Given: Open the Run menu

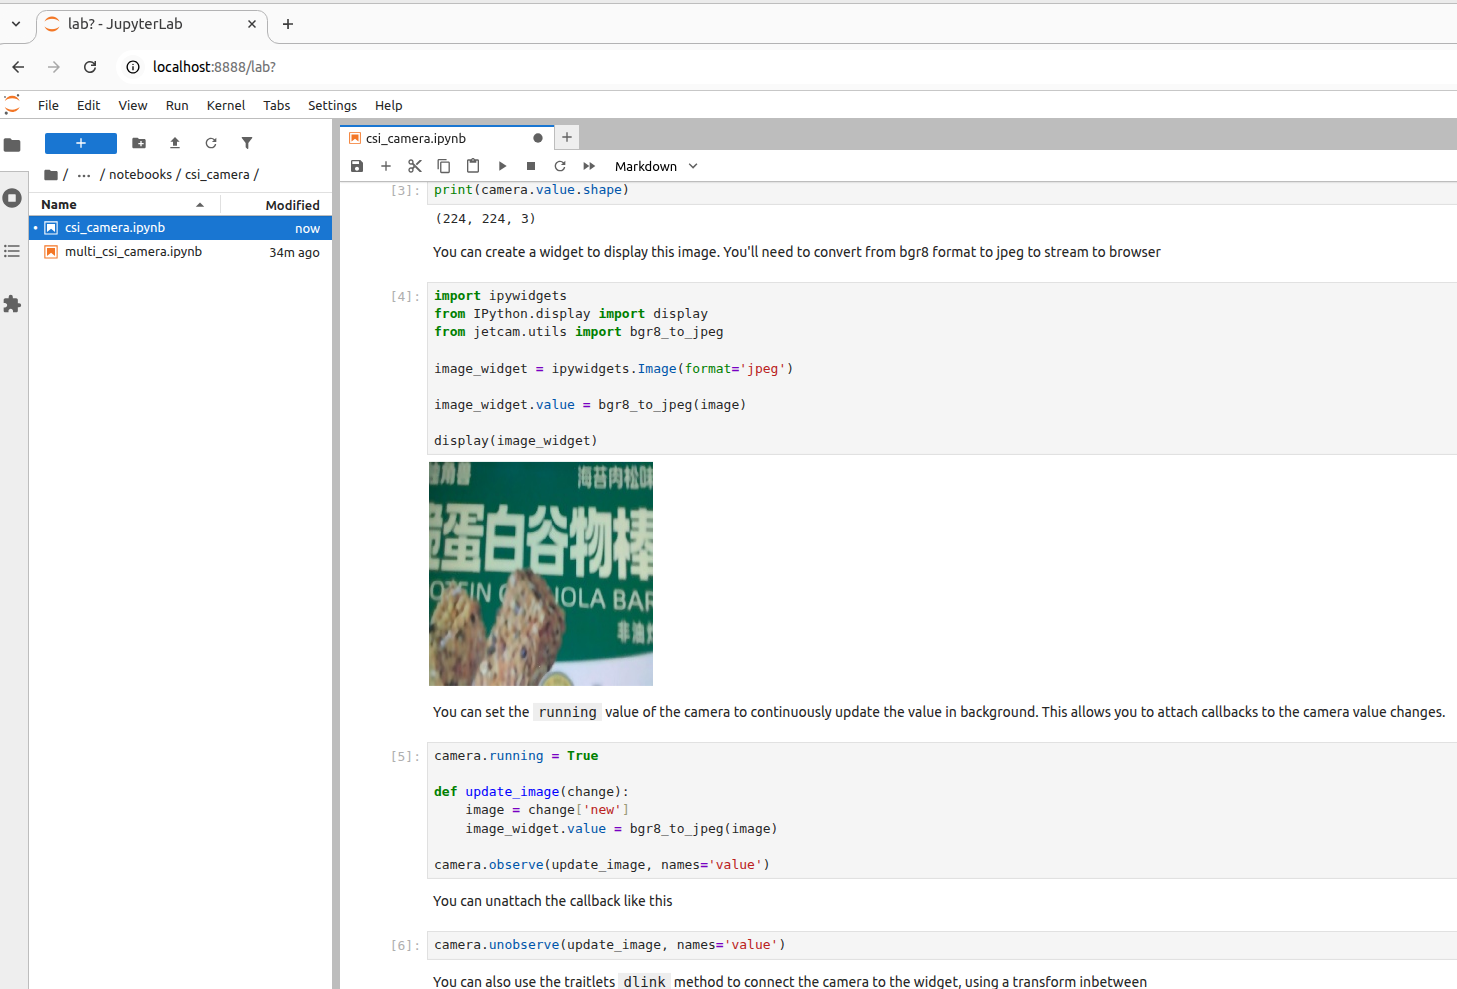Looking at the screenshot, I should tap(177, 105).
